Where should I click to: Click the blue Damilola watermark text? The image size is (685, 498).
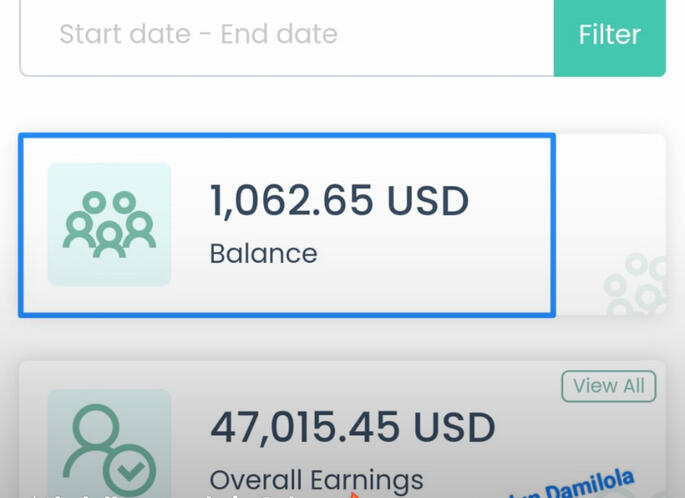pos(577,485)
